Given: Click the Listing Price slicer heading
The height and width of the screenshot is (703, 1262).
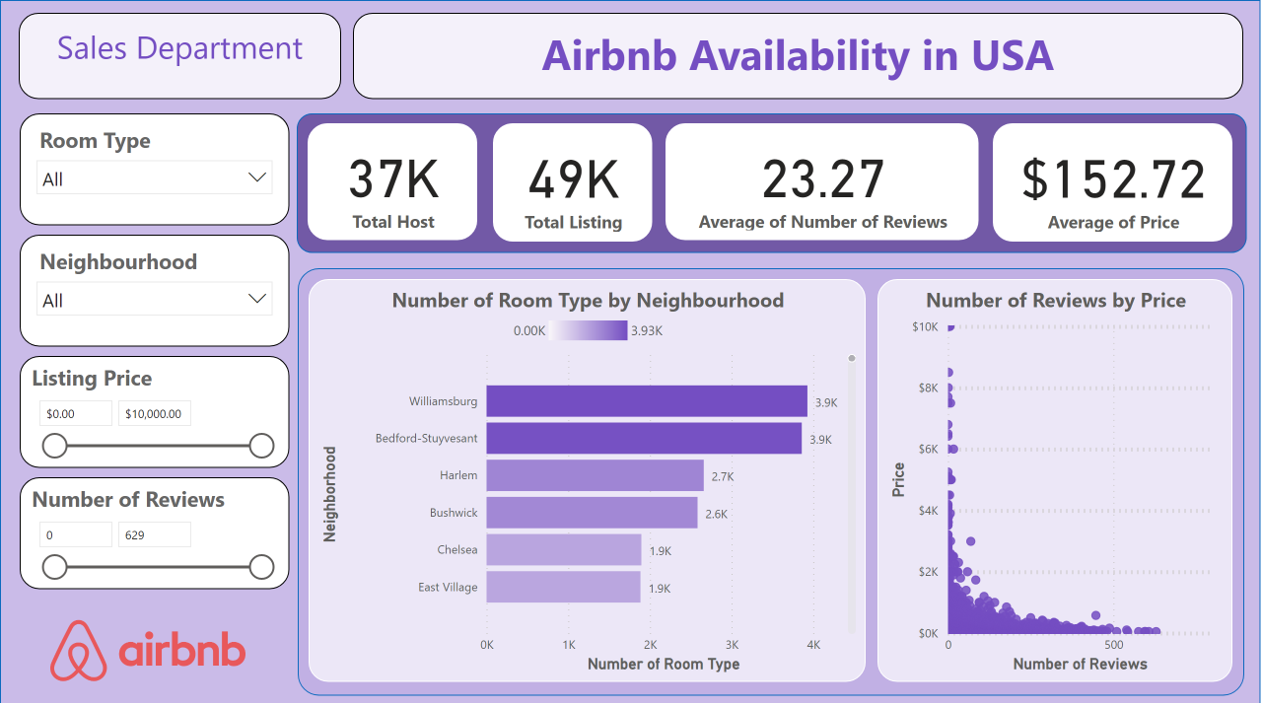Looking at the screenshot, I should tap(92, 378).
